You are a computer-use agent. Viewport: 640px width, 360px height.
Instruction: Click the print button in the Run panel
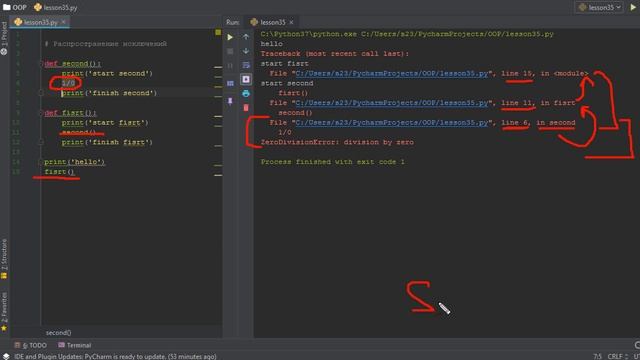[246, 93]
